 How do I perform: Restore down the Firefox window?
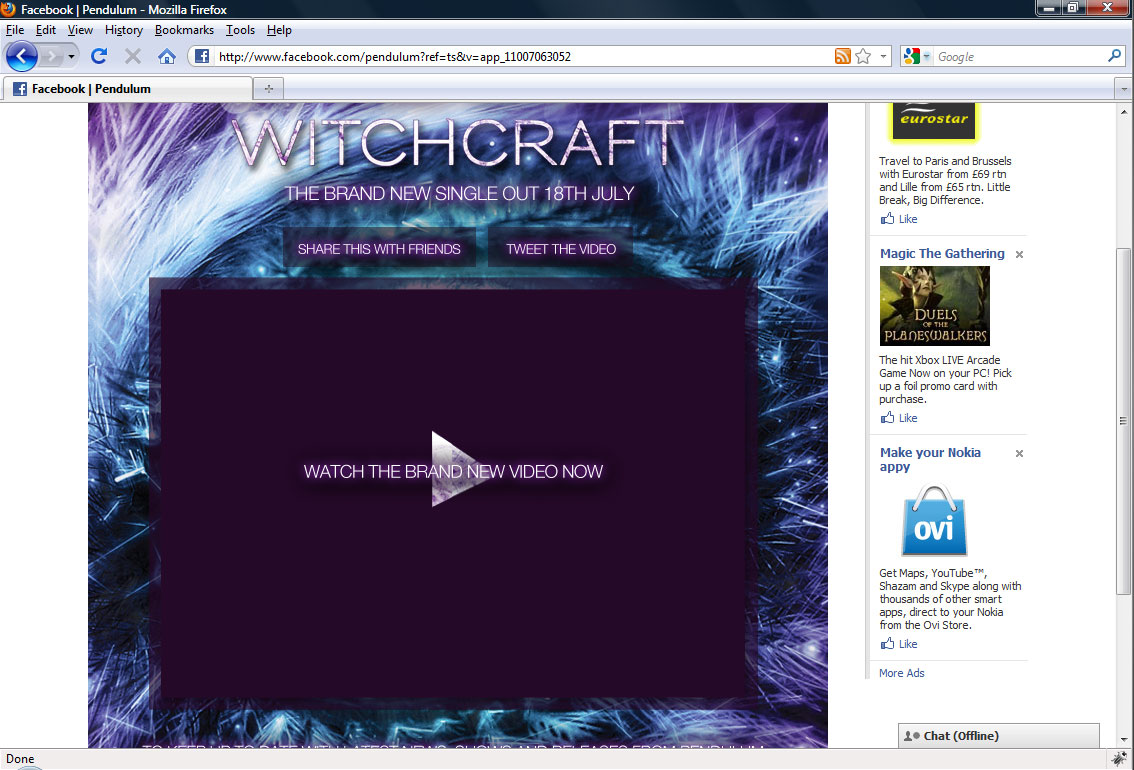1074,8
